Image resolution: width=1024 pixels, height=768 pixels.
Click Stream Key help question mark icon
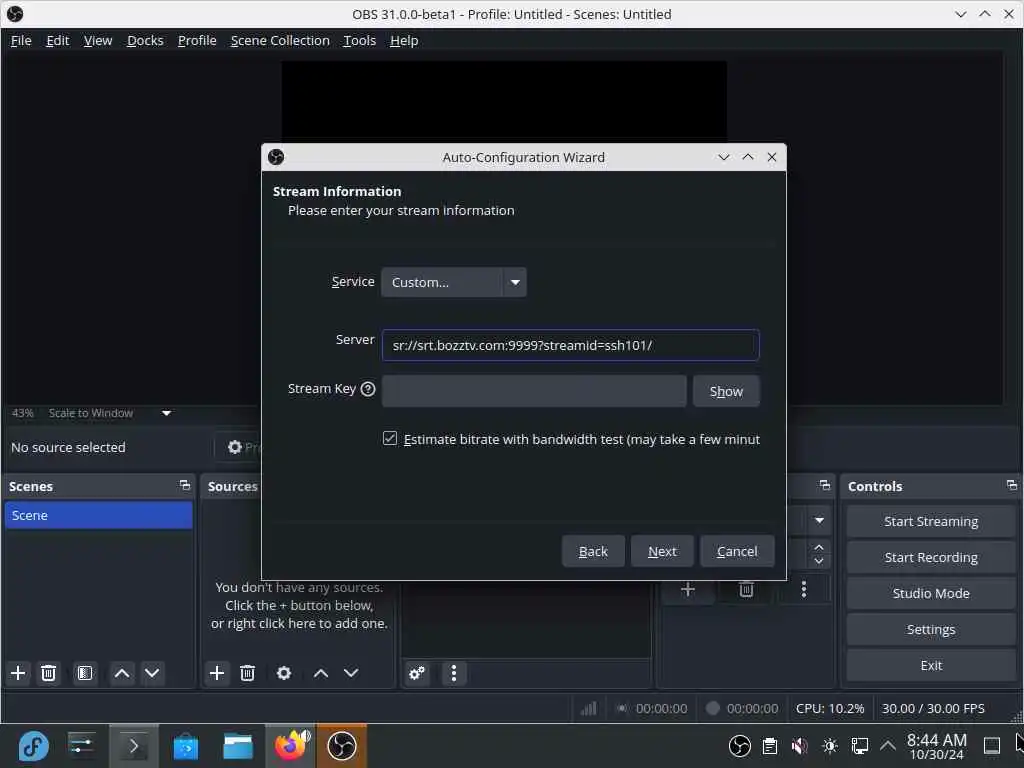[368, 389]
